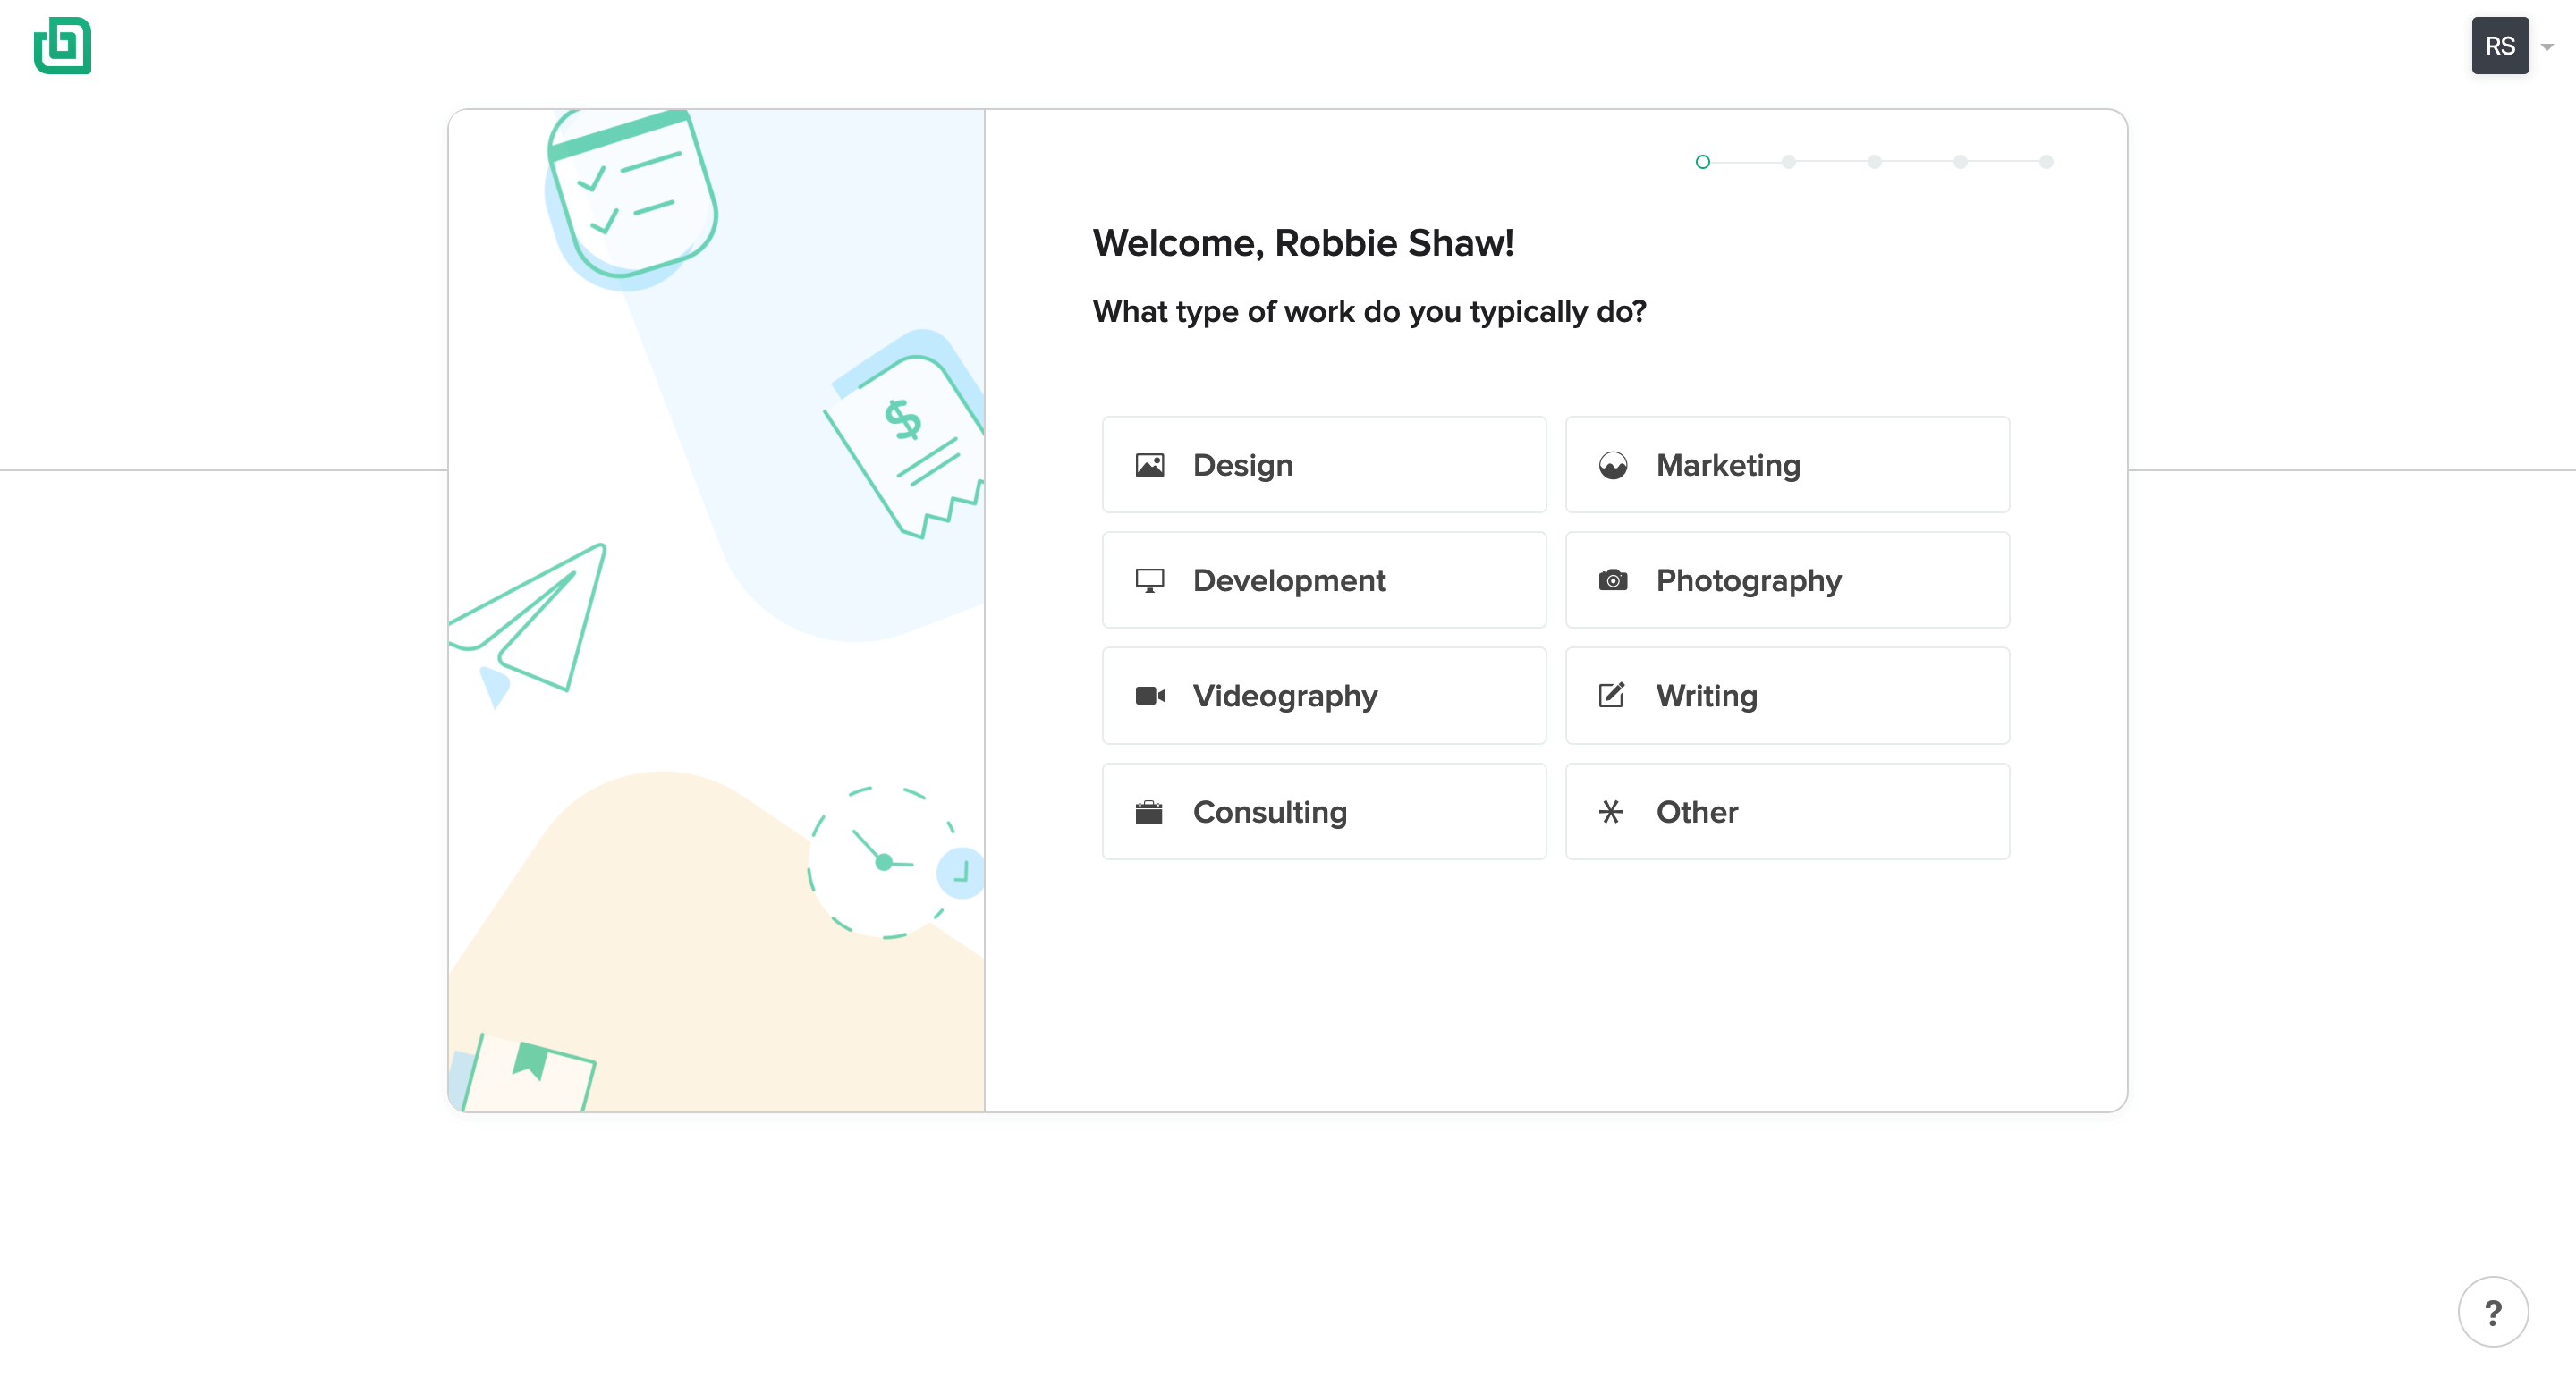Screen dimensions: 2576x1394
Task: Choose the Design work type option
Action: click(x=1323, y=465)
